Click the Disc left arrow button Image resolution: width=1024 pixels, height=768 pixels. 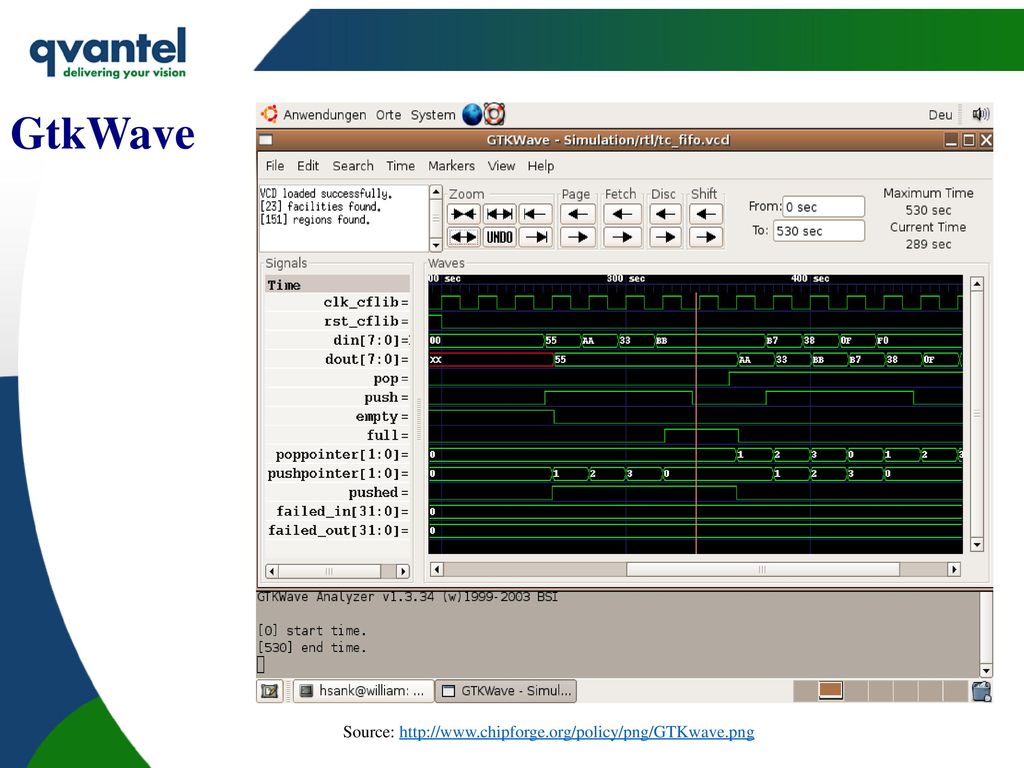click(x=665, y=214)
